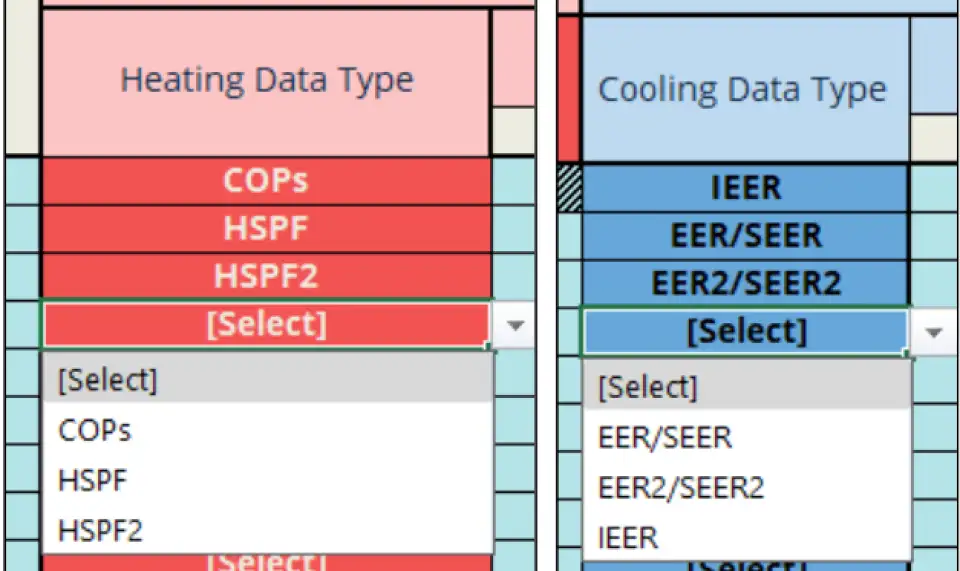
Task: Open the Heating Data Type dropdown arrow
Action: point(516,325)
